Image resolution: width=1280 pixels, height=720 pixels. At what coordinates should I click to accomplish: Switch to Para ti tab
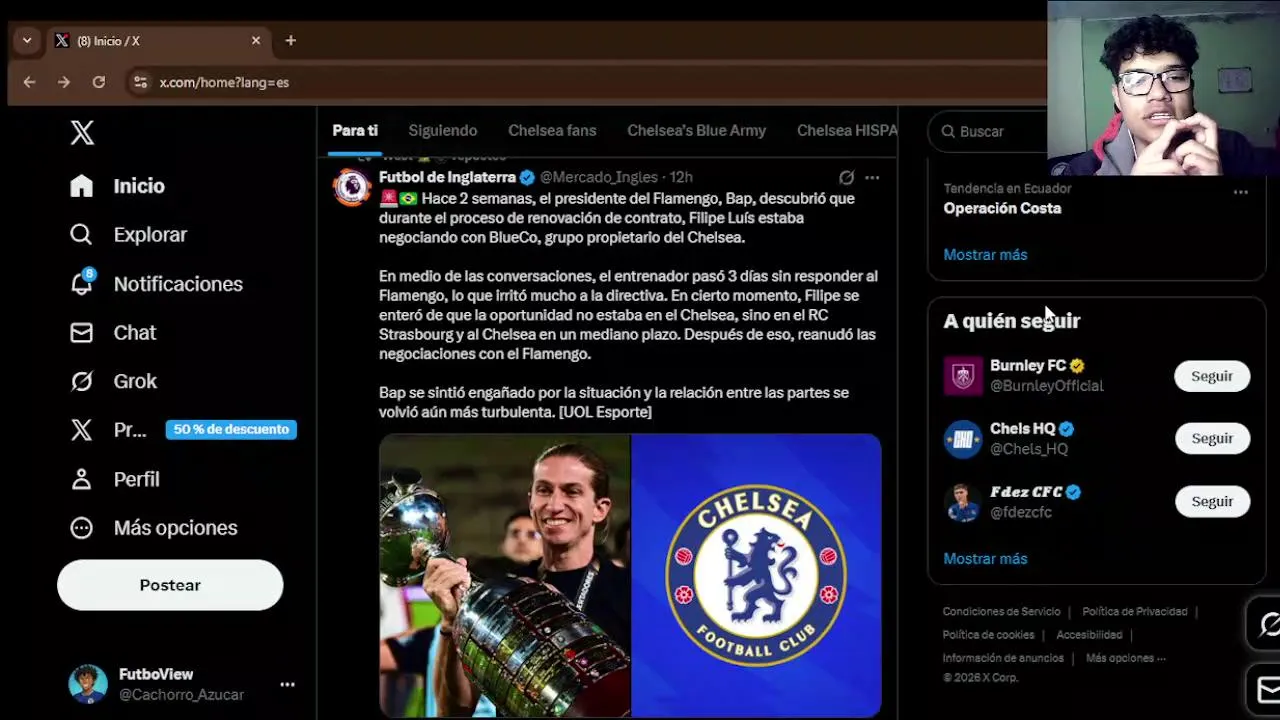355,131
